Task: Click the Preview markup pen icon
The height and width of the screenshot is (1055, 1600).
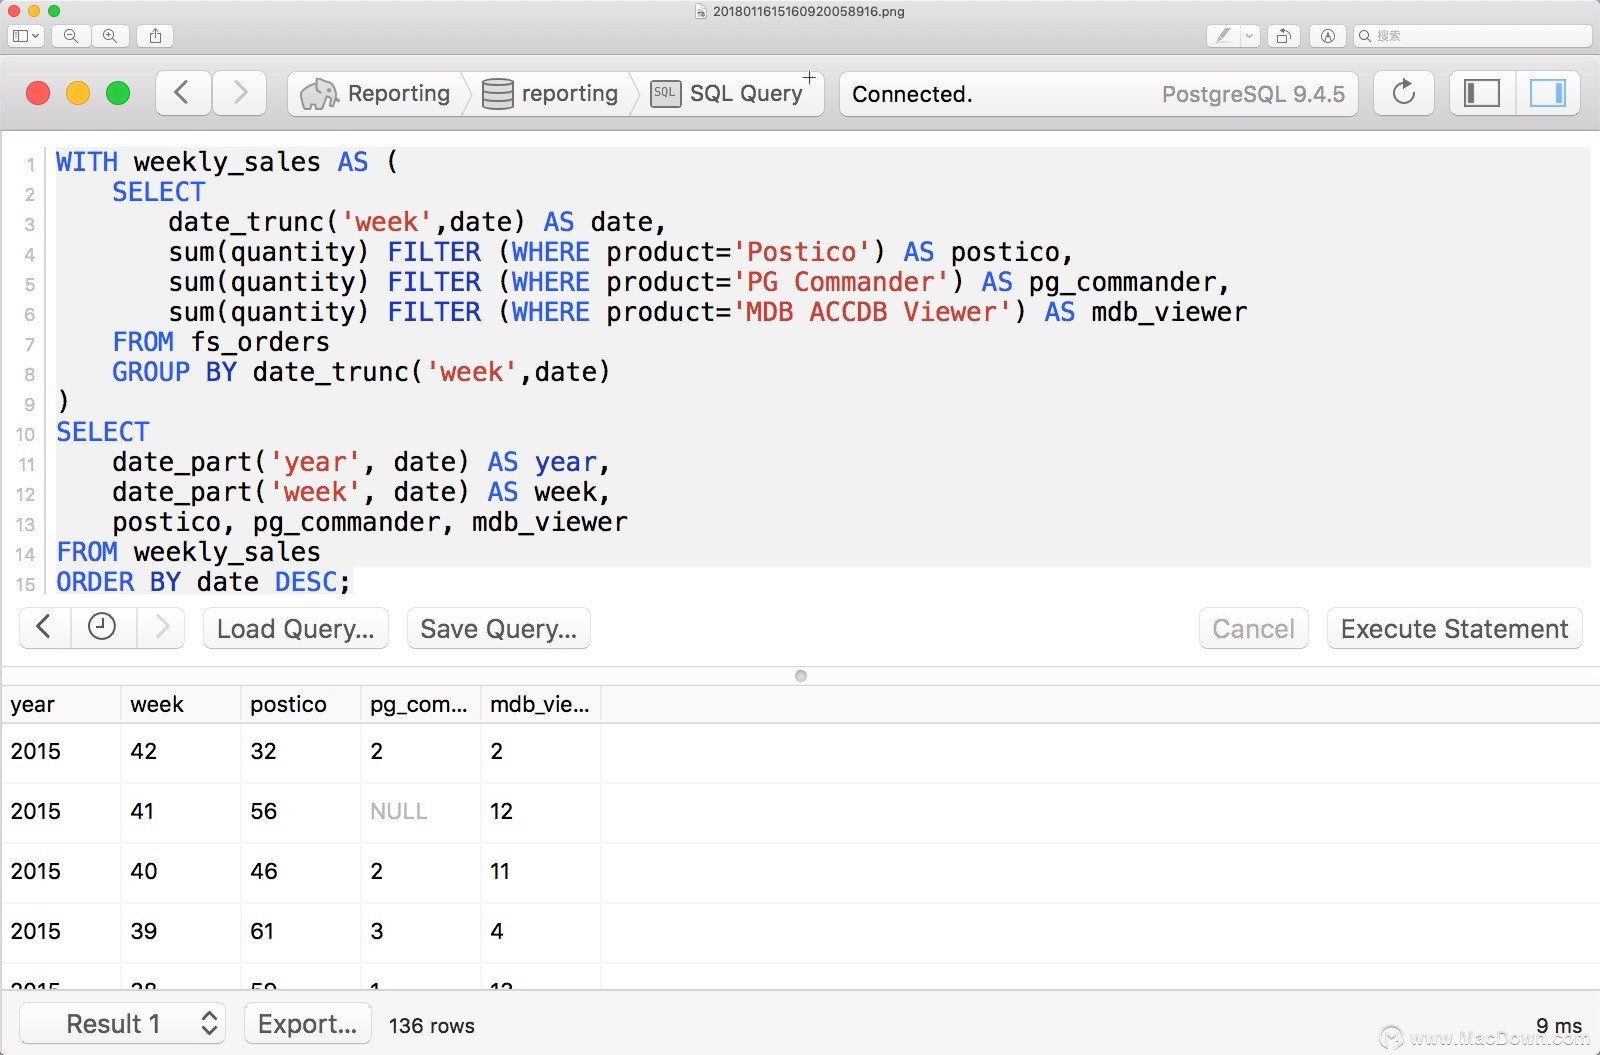Action: [x=1223, y=36]
